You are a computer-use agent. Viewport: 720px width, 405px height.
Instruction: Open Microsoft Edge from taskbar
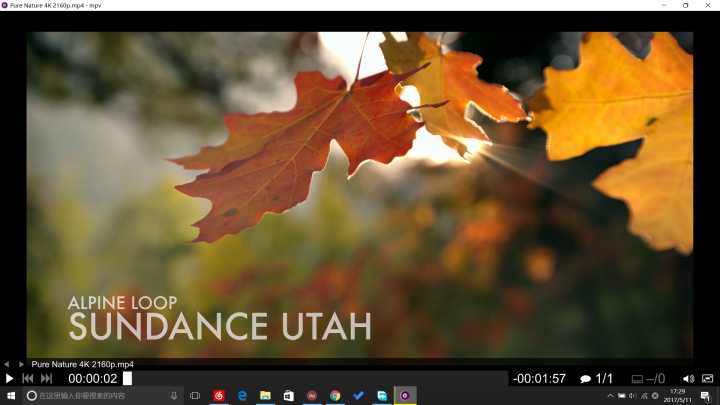[x=242, y=396]
